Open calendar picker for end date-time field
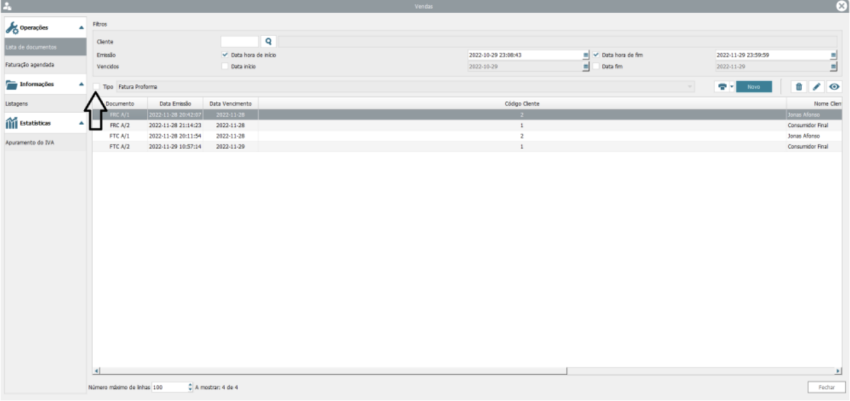The image size is (850, 401). pyautogui.click(x=833, y=55)
